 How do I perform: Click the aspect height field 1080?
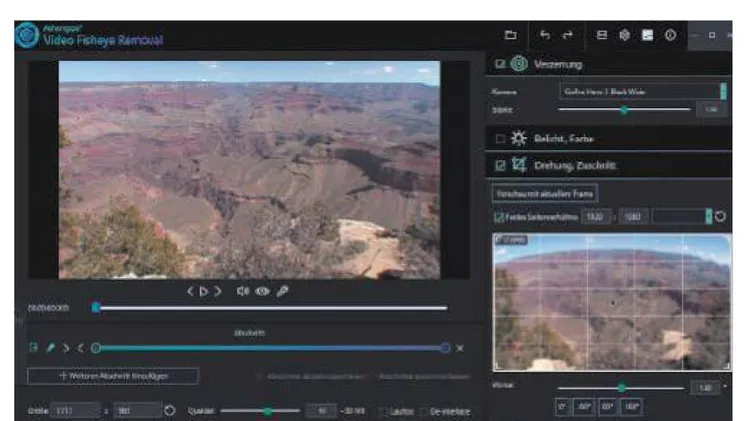(633, 217)
